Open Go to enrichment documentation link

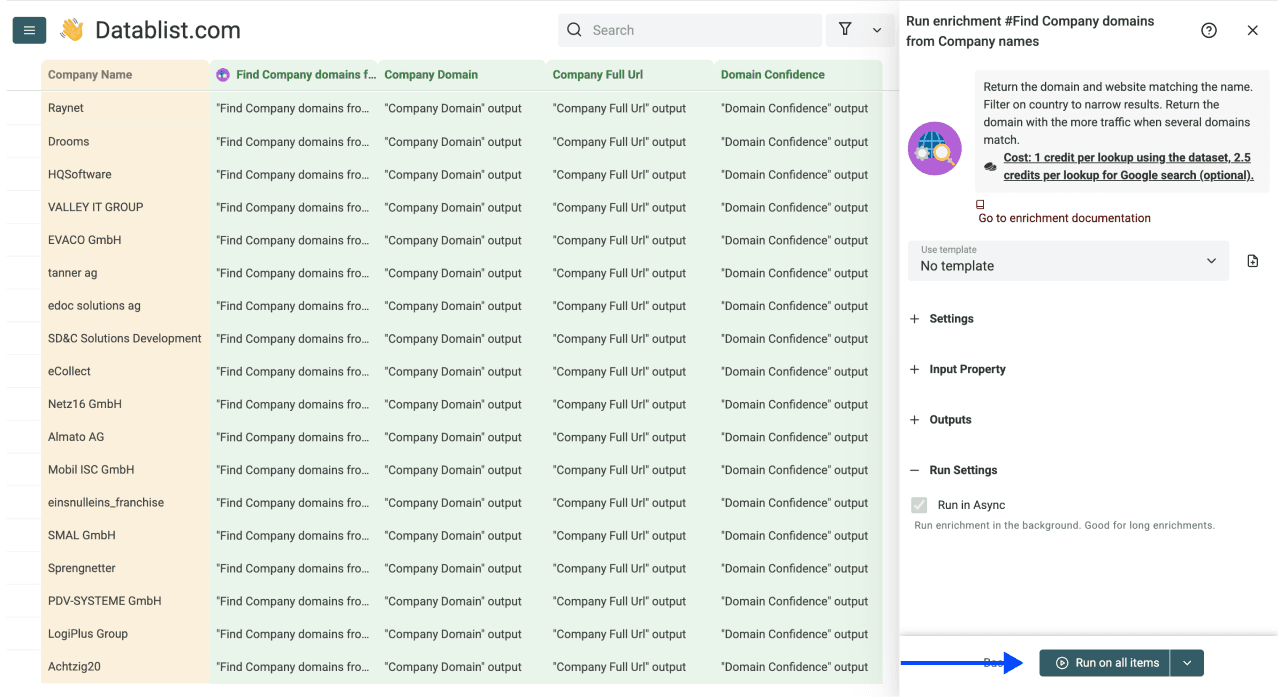click(1064, 218)
